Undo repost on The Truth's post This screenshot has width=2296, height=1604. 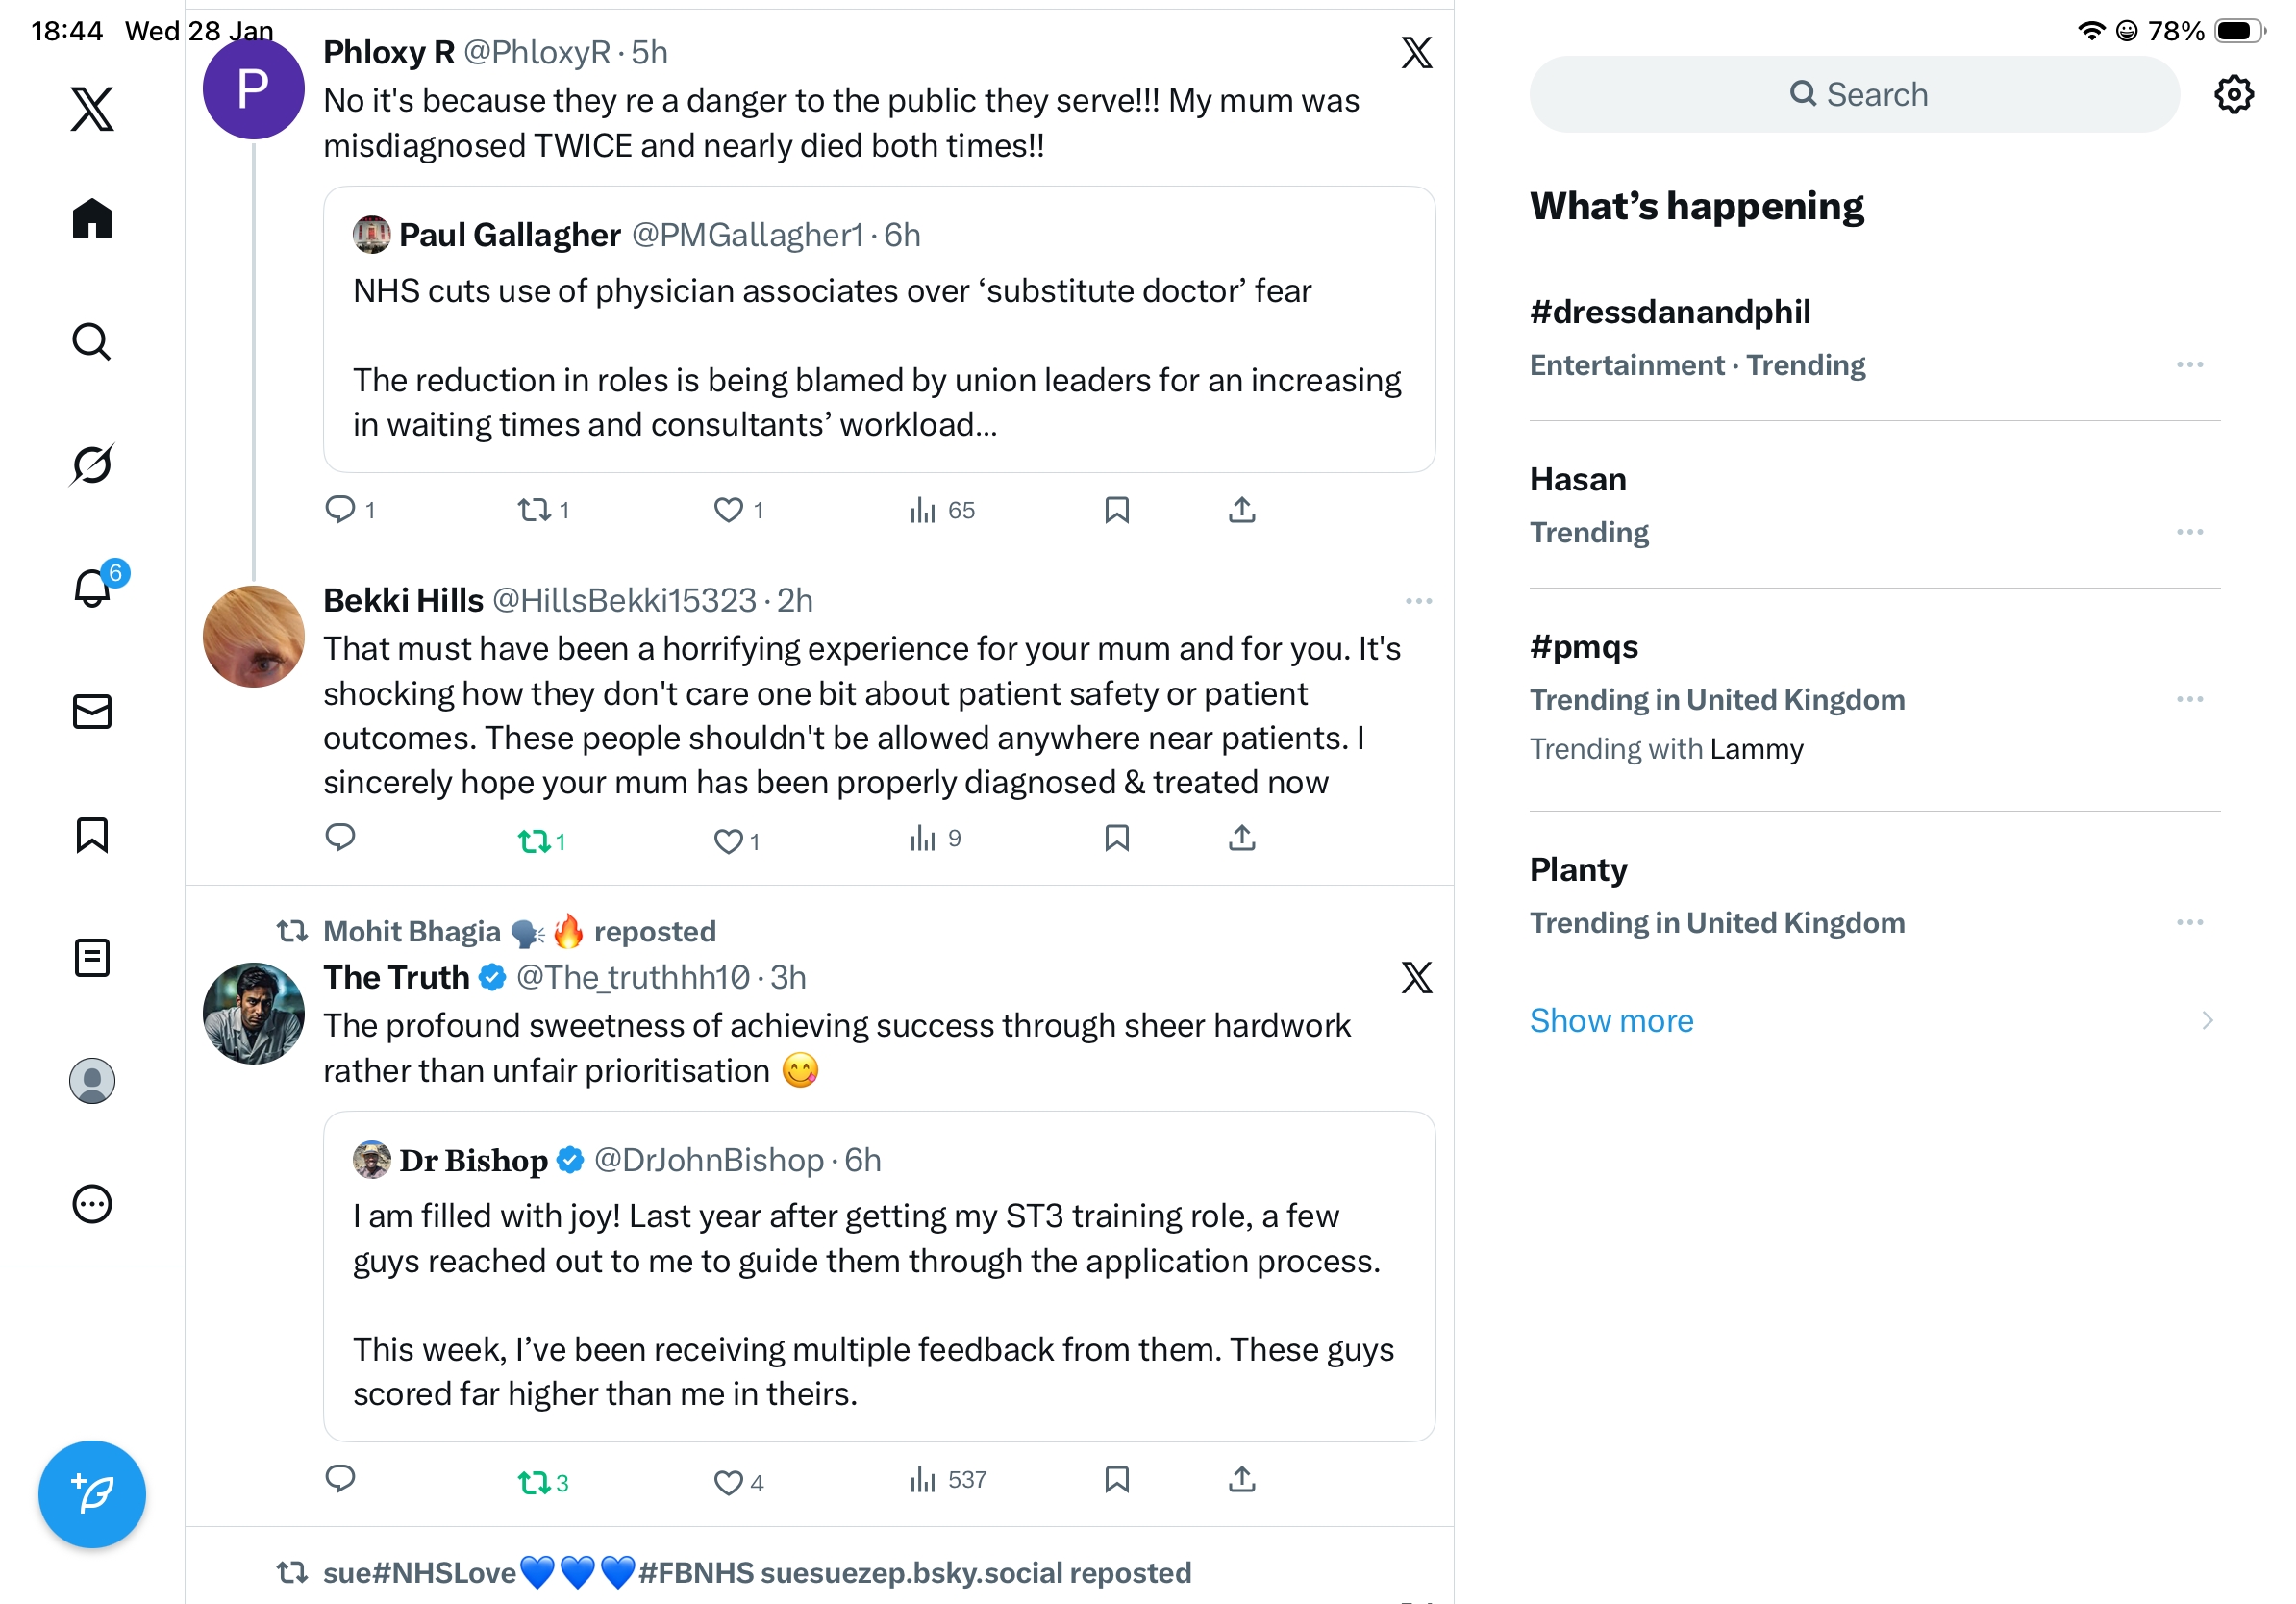pyautogui.click(x=534, y=1481)
